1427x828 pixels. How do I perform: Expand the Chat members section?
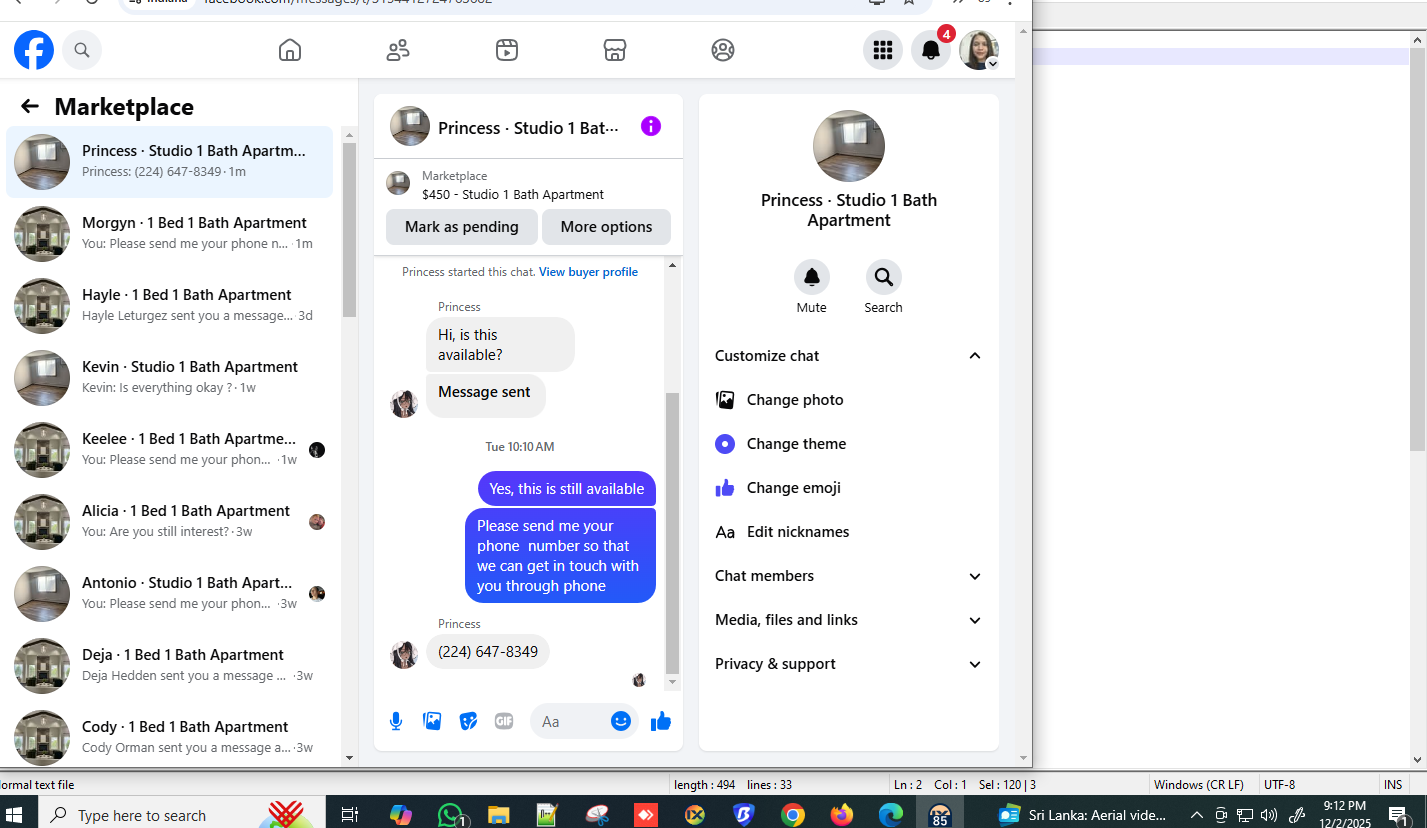[849, 576]
